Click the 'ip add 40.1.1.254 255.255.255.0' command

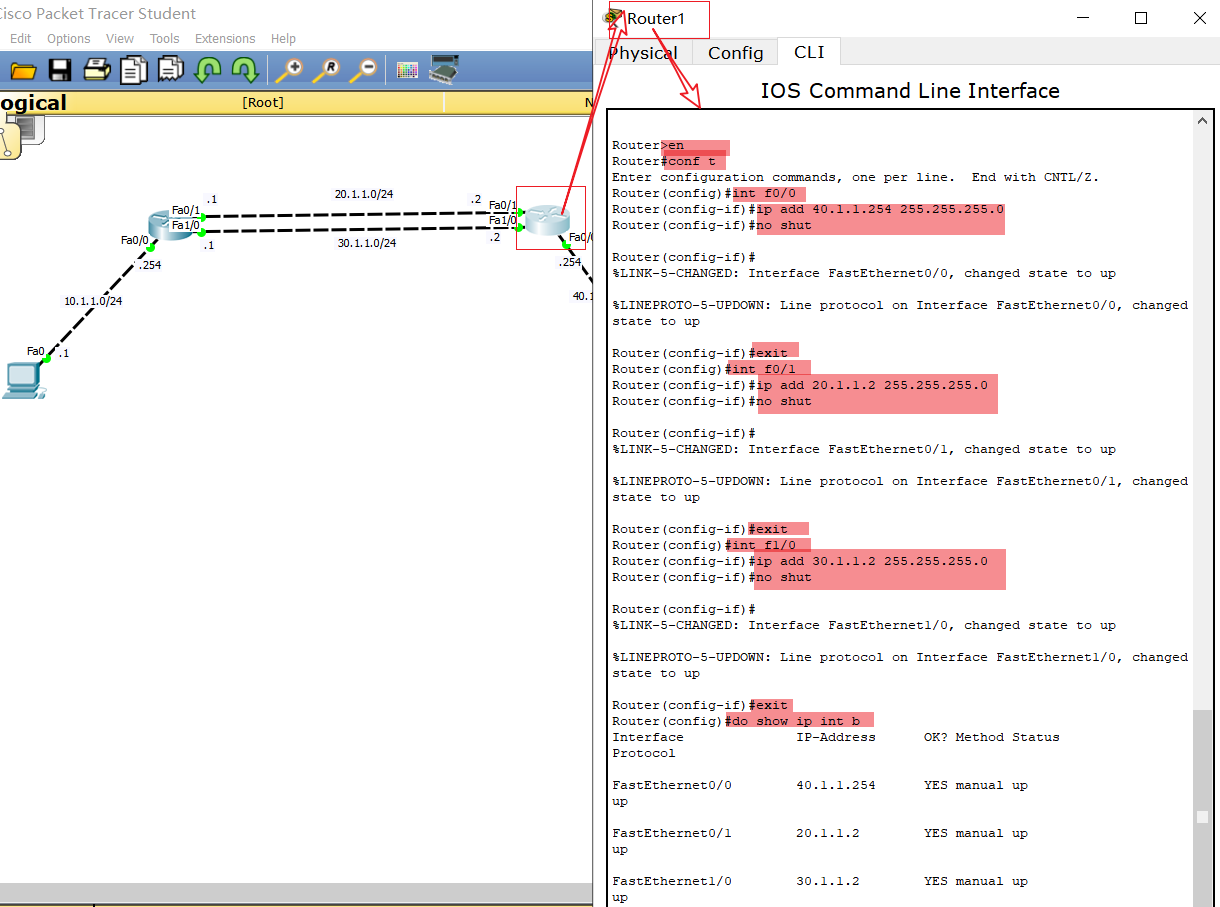[880, 209]
